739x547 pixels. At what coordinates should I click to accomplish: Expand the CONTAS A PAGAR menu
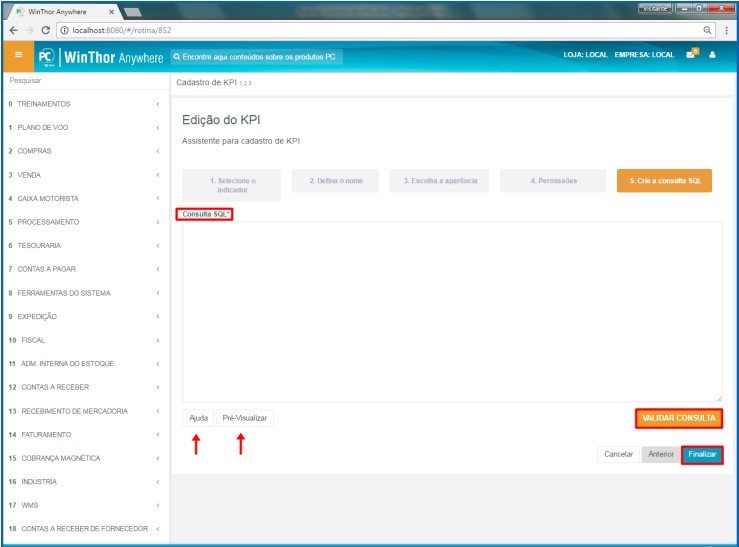85,269
